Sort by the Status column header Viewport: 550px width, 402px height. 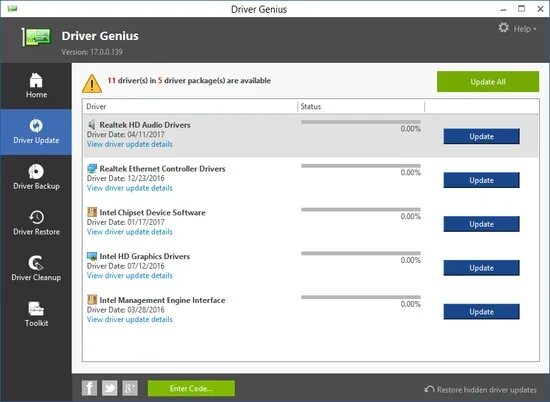361,107
